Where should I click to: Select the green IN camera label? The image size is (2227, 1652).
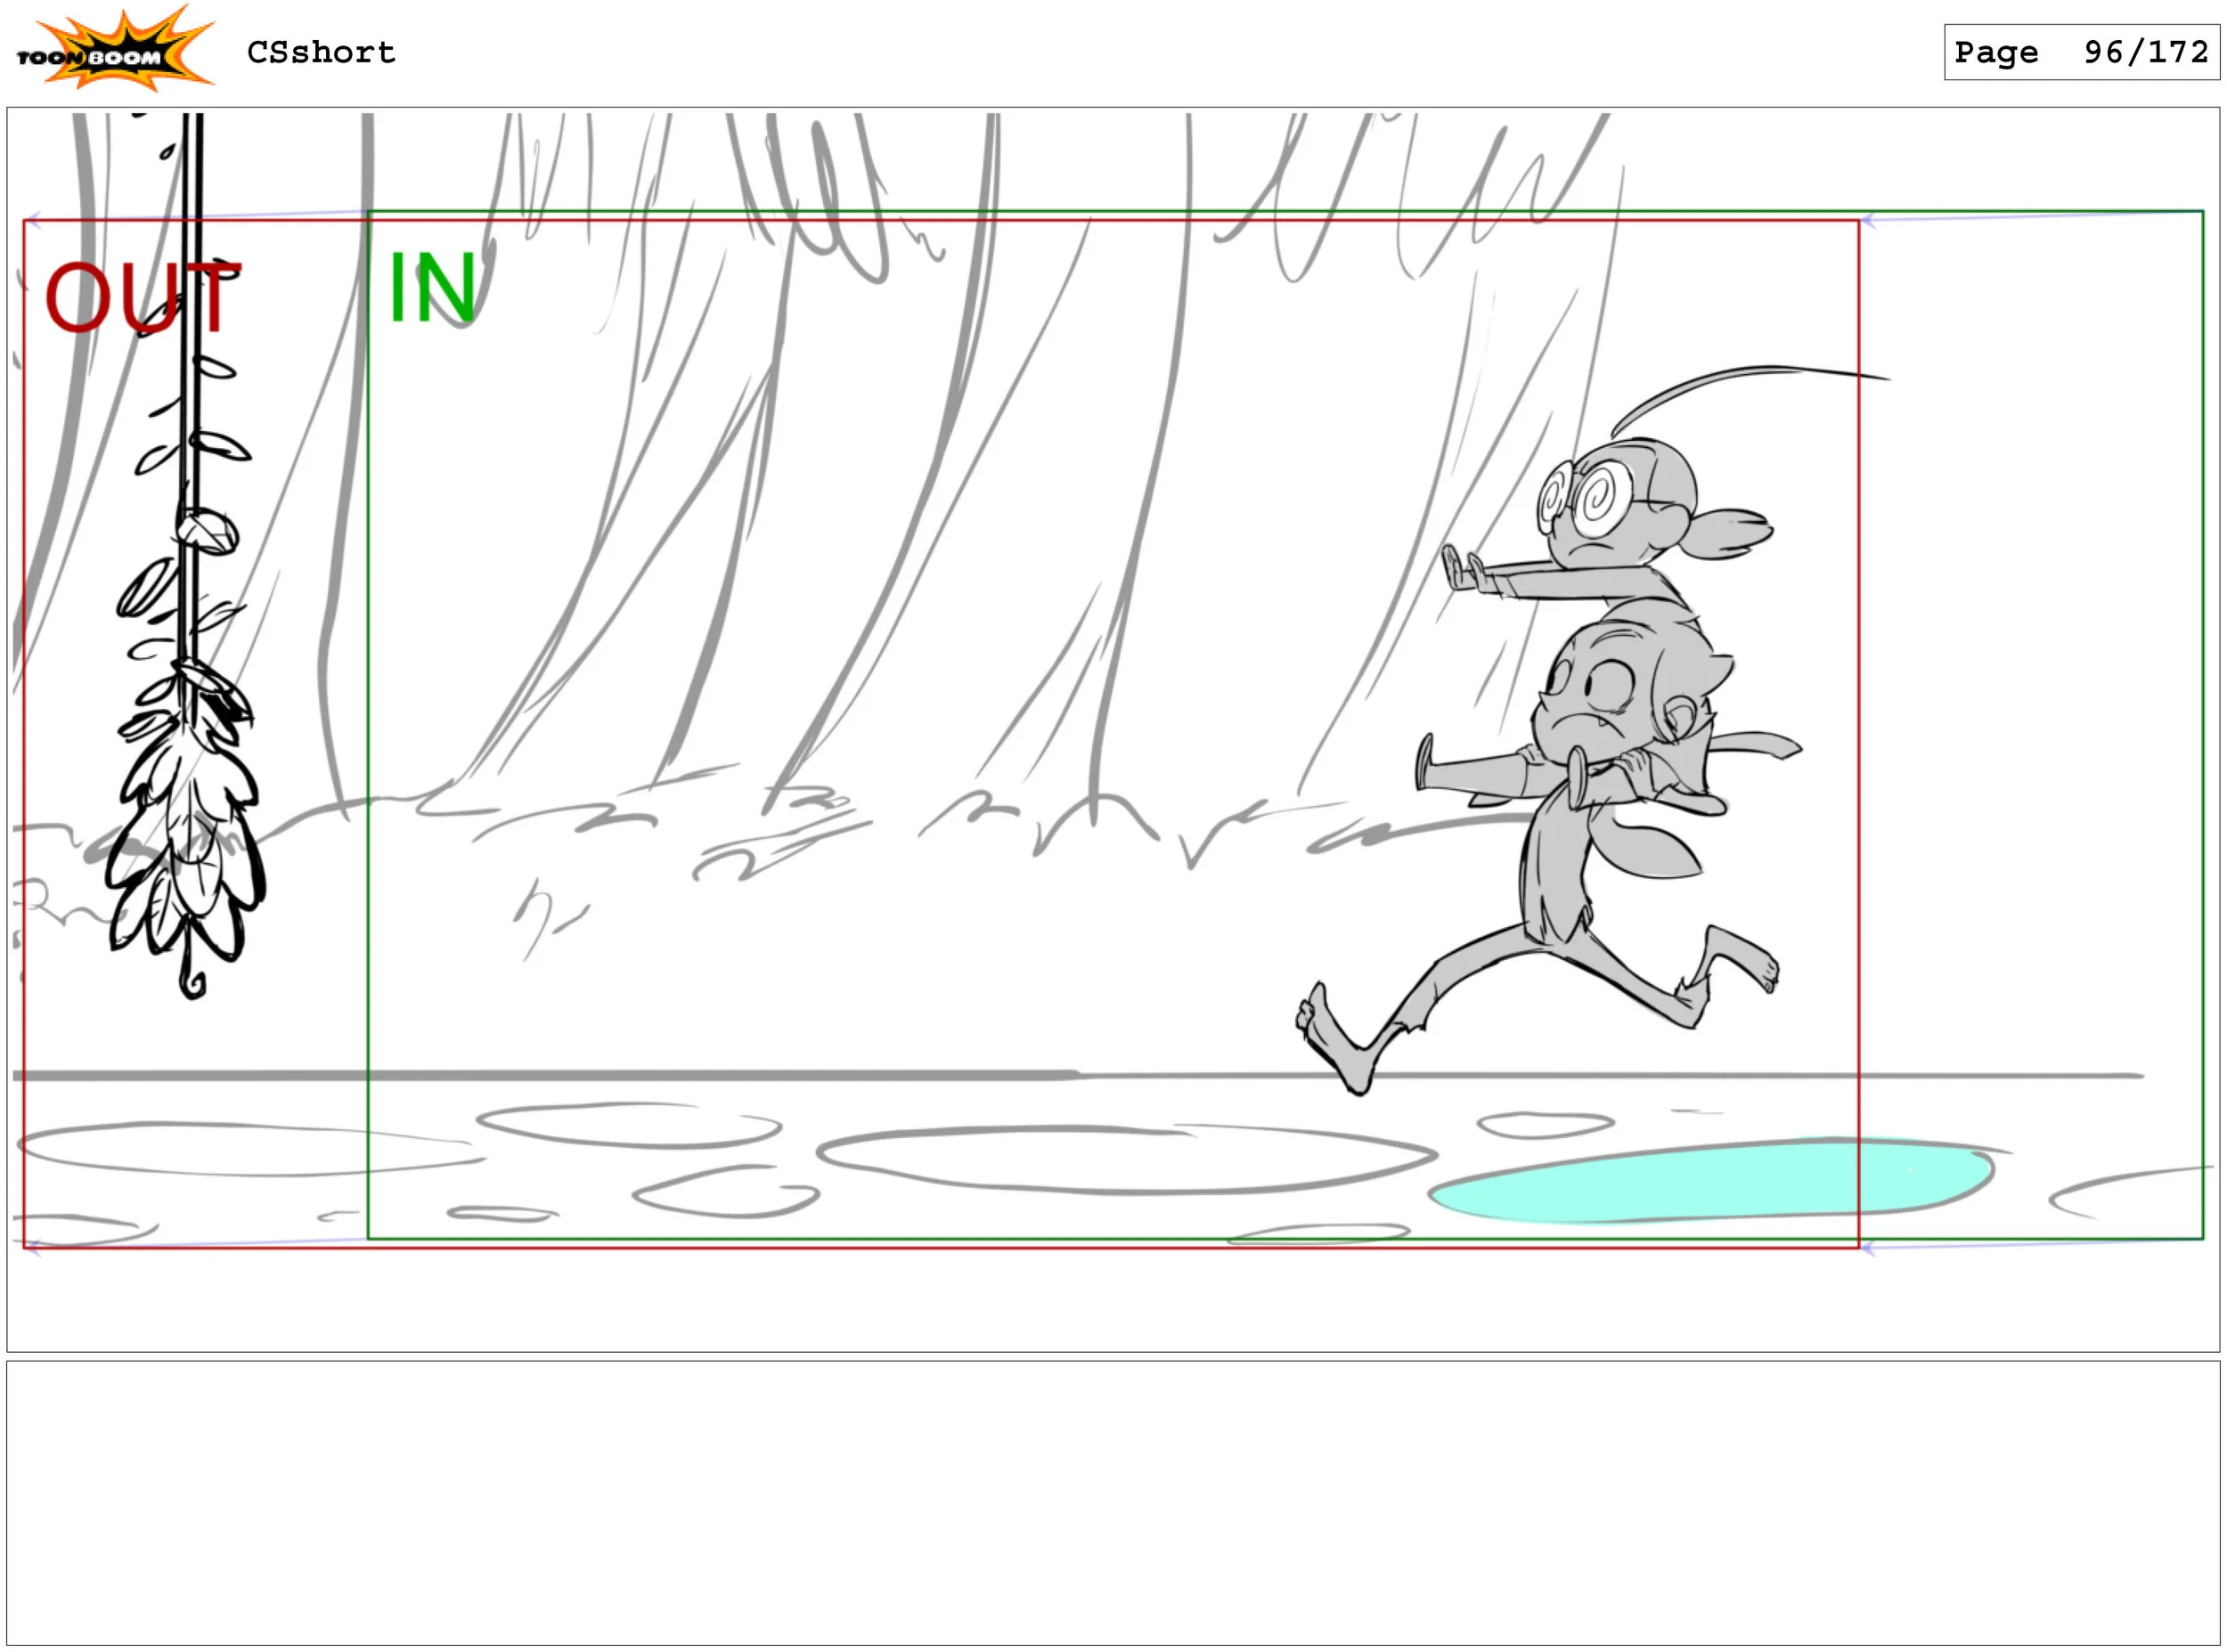pyautogui.click(x=432, y=288)
